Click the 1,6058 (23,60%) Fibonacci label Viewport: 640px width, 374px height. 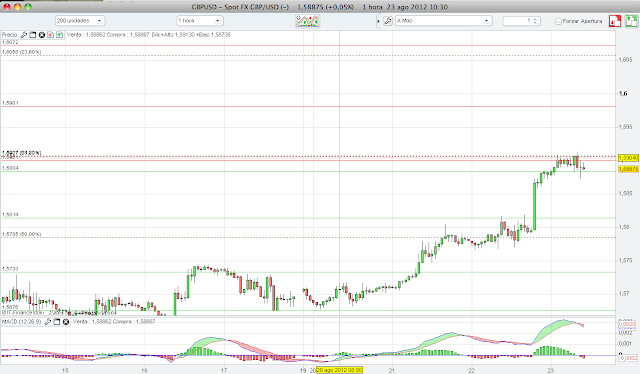tap(22, 52)
